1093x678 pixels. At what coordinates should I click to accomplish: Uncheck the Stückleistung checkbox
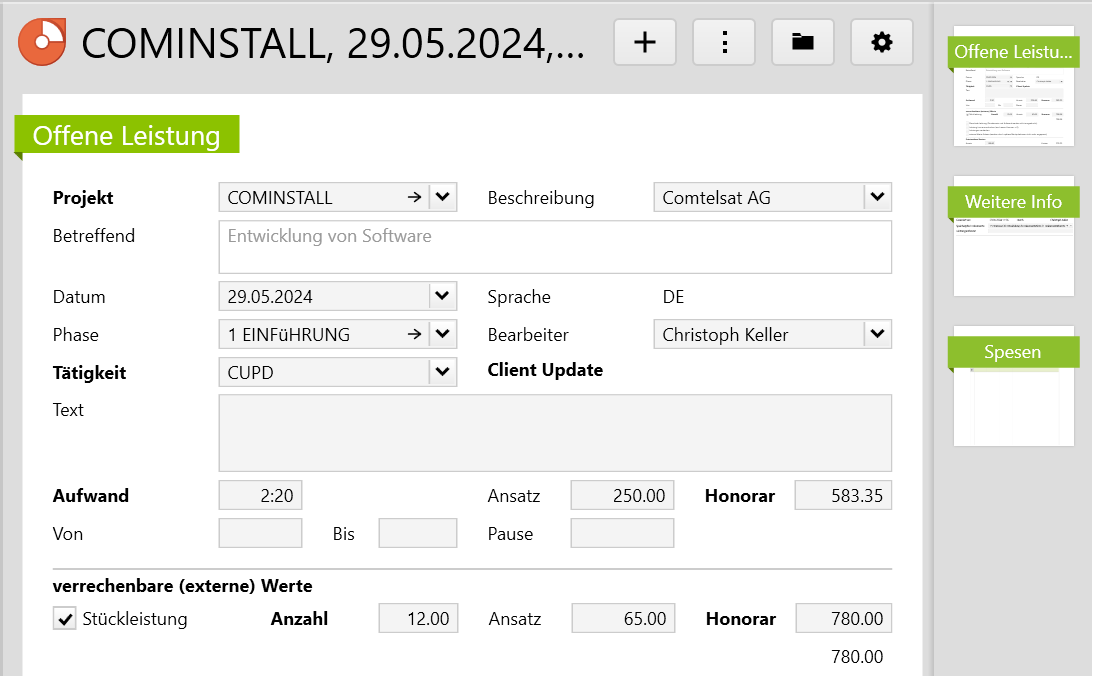point(65,620)
